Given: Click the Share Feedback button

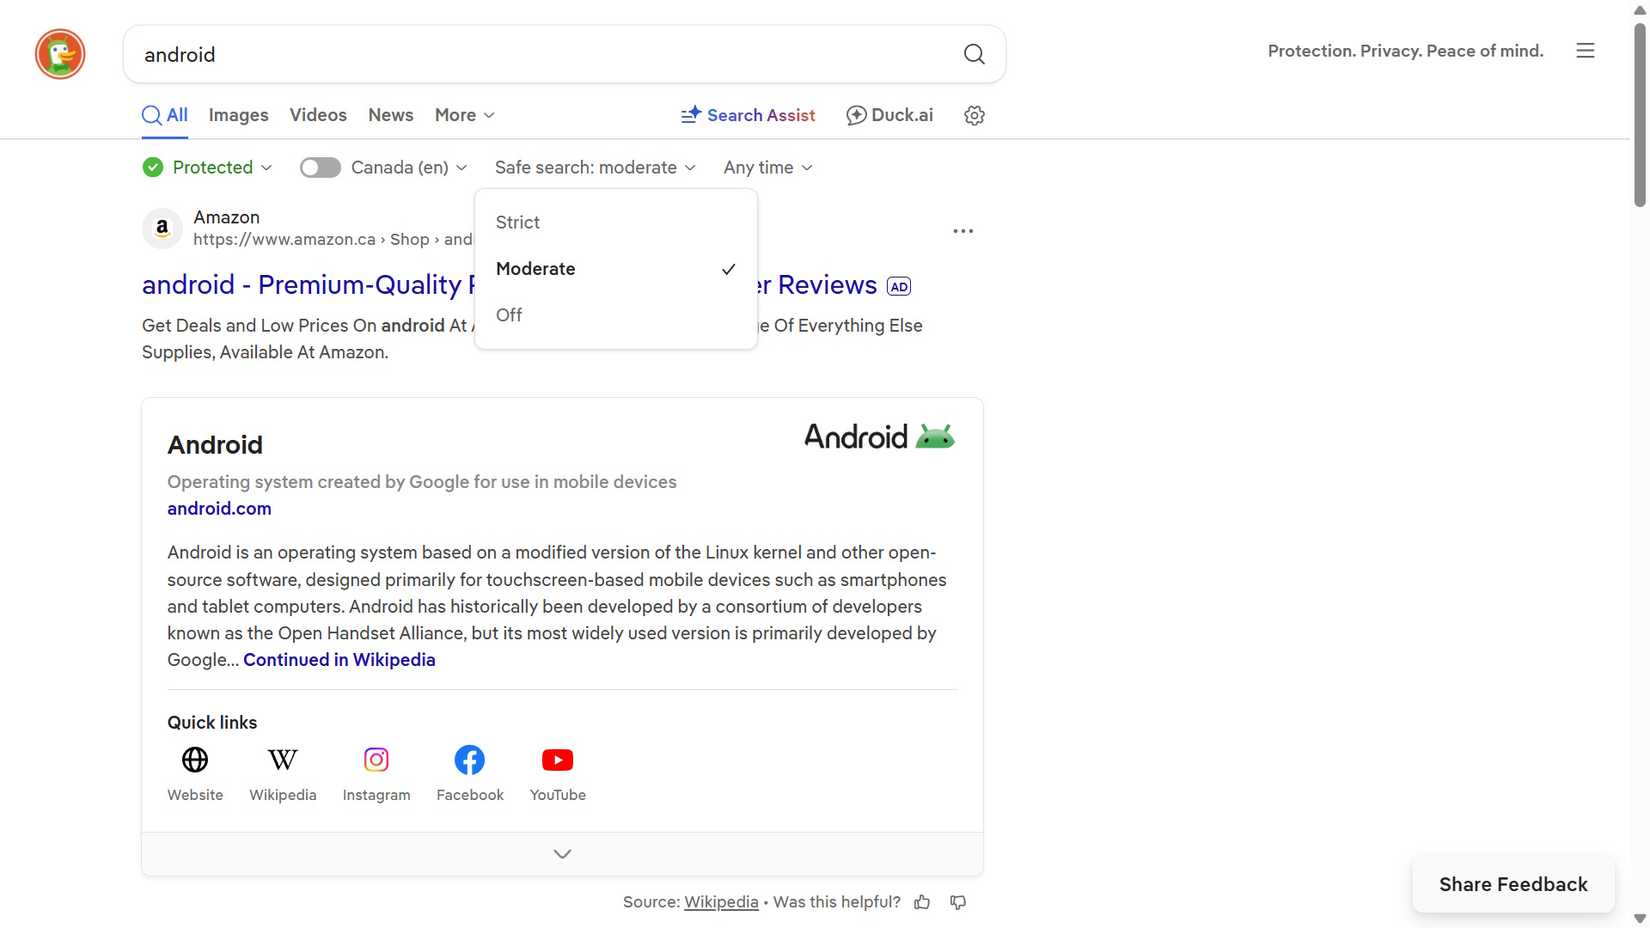Looking at the screenshot, I should pyautogui.click(x=1512, y=884).
